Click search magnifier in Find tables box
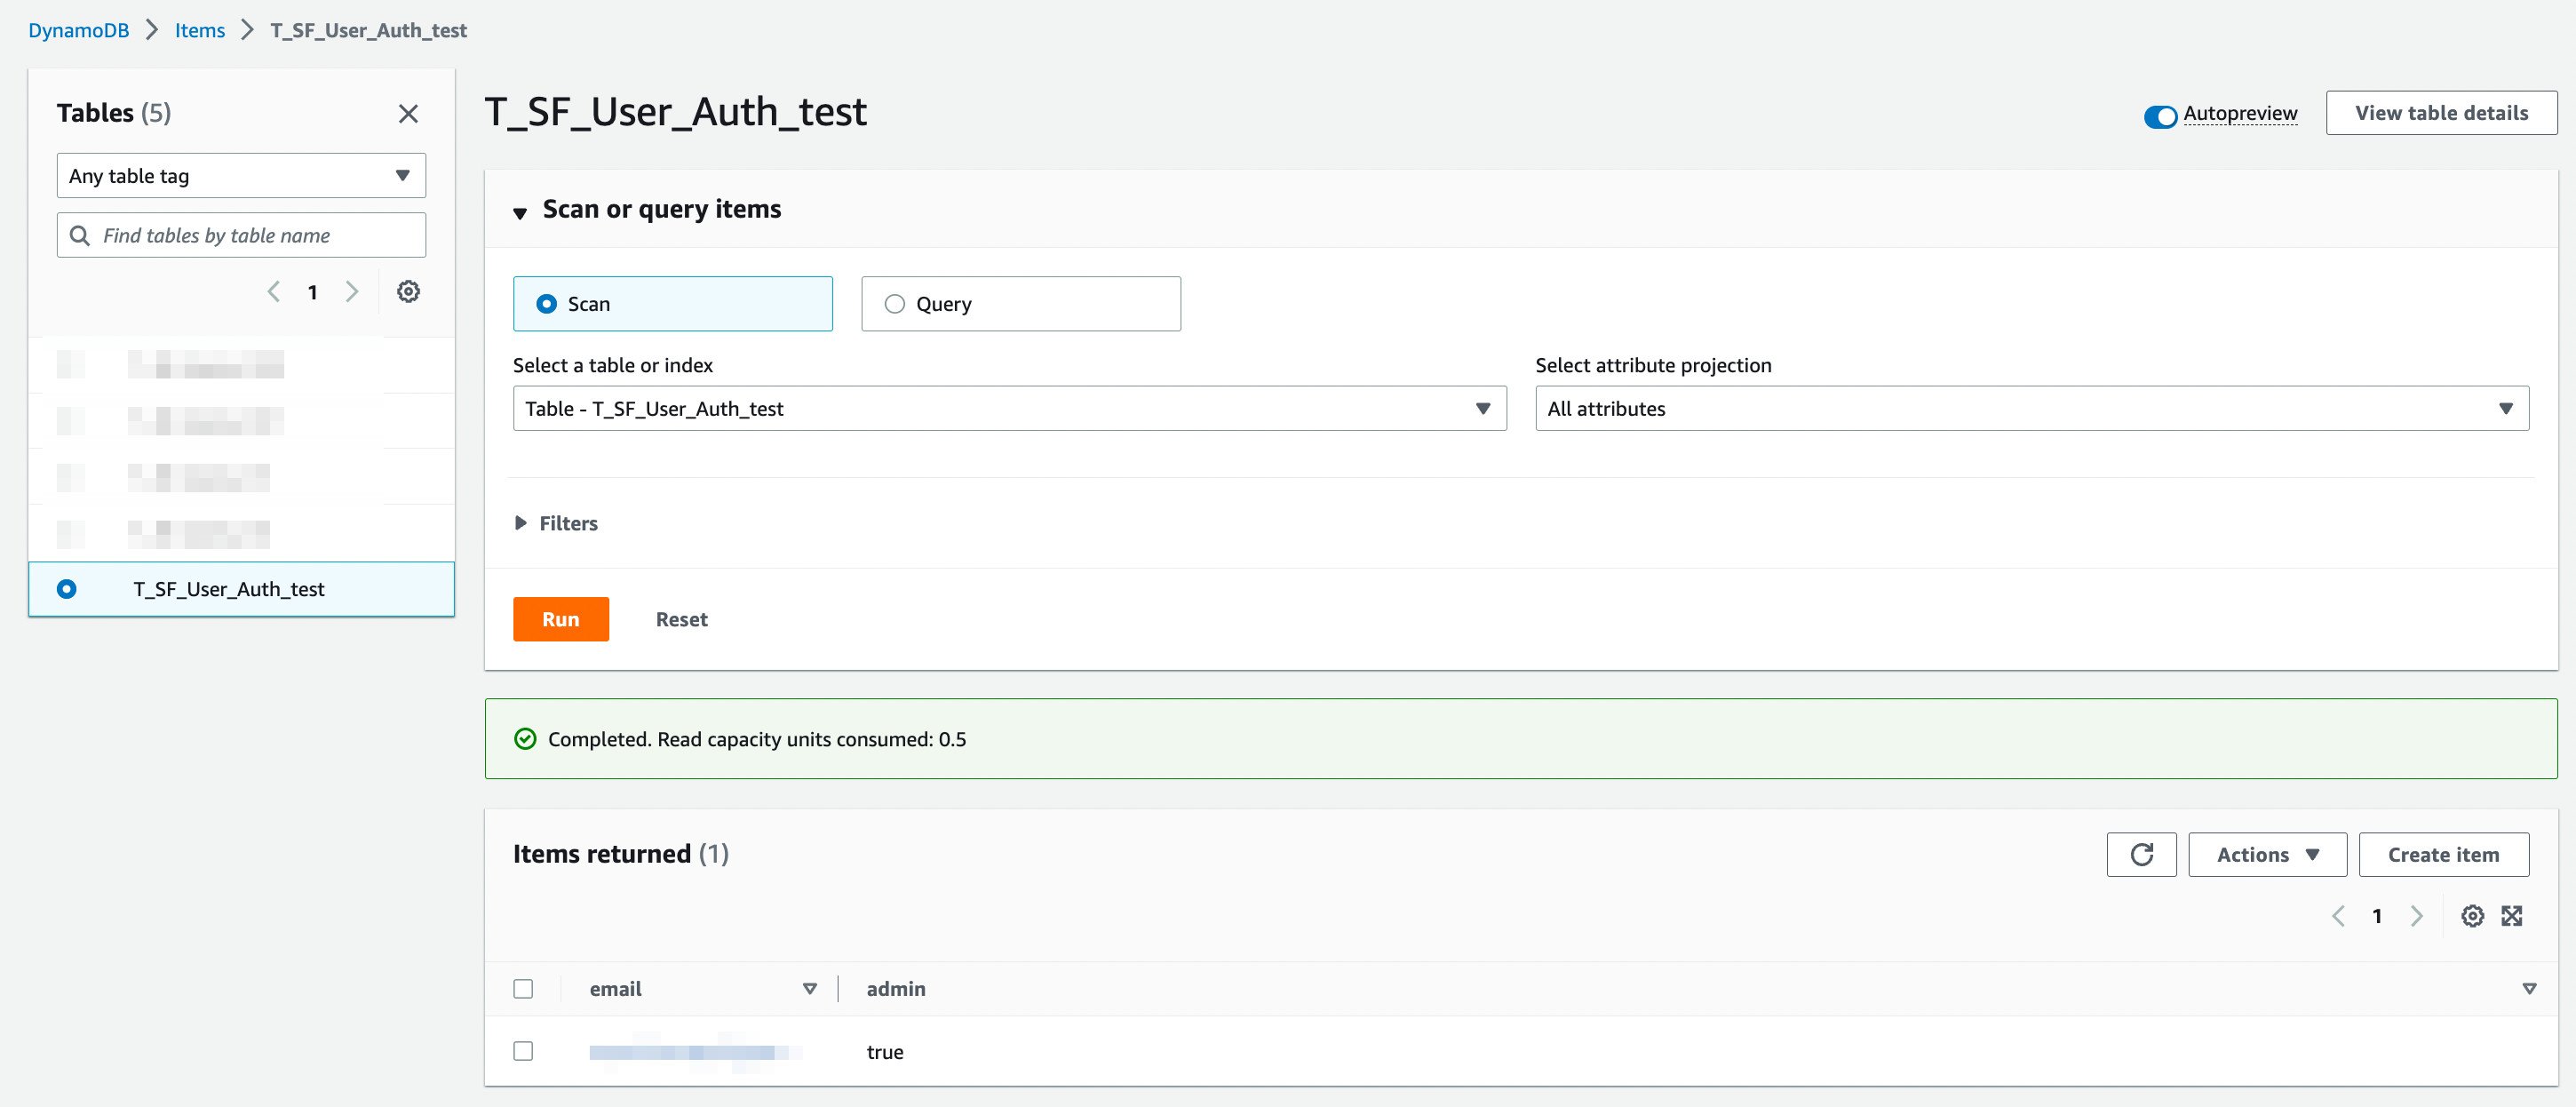The width and height of the screenshot is (2576, 1107). click(80, 235)
